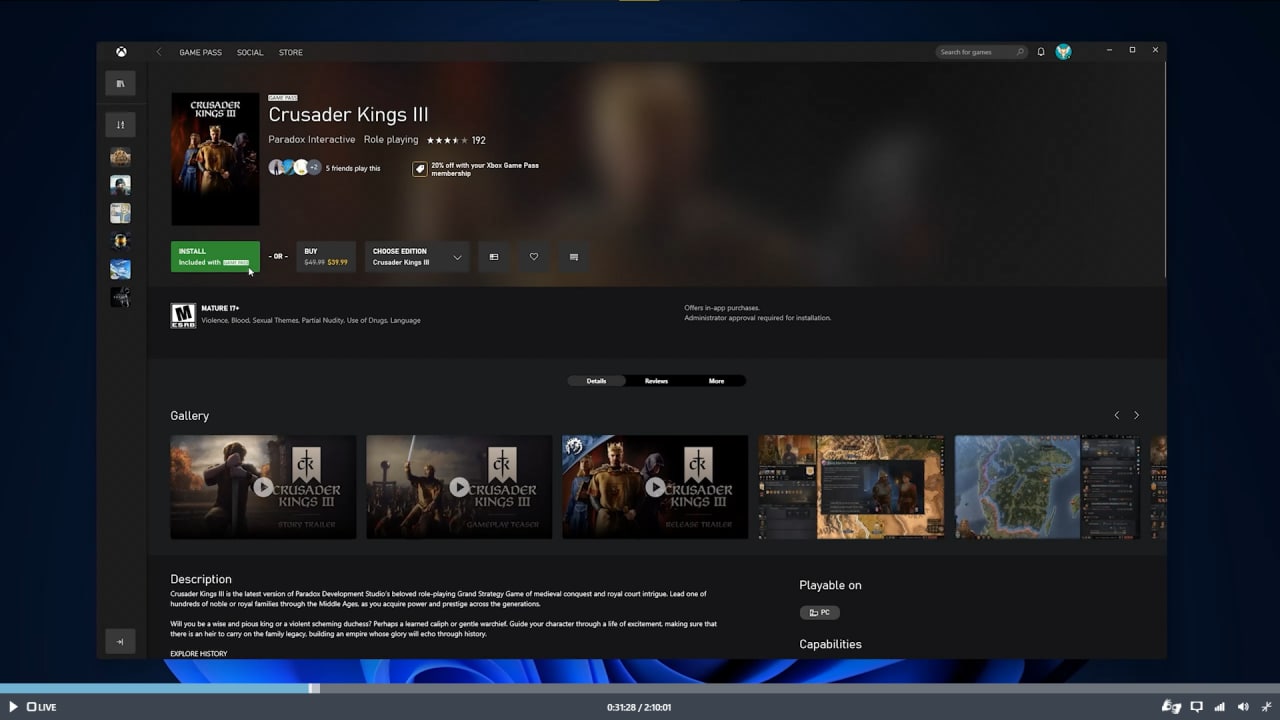Change the video quality signal bars icon
Image resolution: width=1280 pixels, height=720 pixels.
tap(1220, 707)
